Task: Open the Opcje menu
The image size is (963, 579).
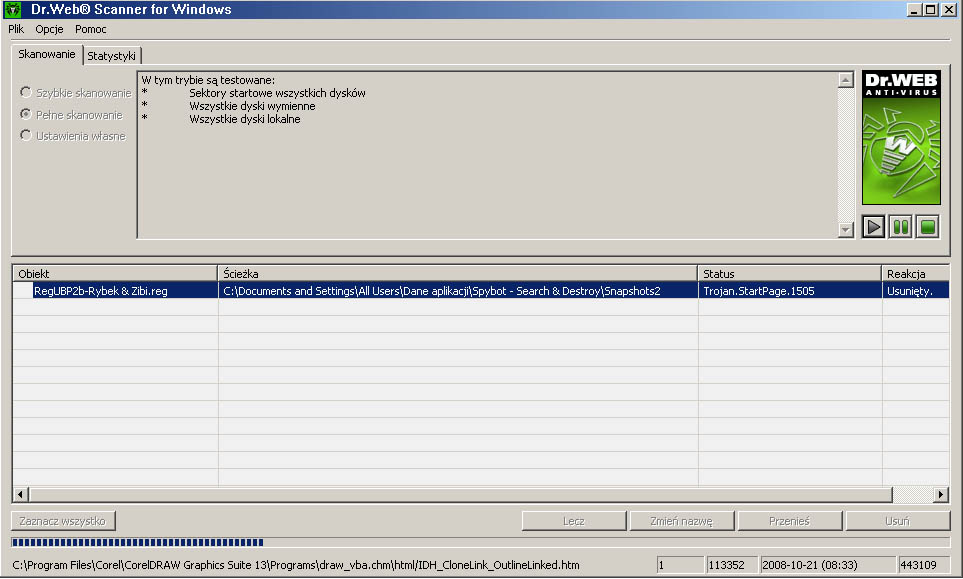Action: 49,30
